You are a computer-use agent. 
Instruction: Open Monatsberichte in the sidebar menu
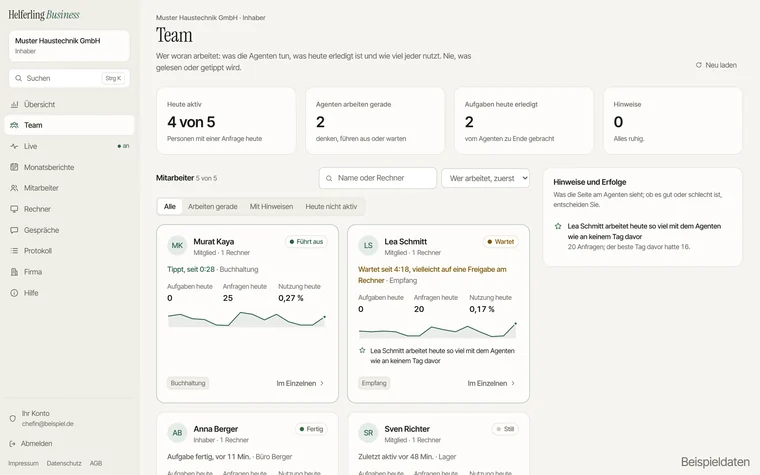click(x=69, y=167)
